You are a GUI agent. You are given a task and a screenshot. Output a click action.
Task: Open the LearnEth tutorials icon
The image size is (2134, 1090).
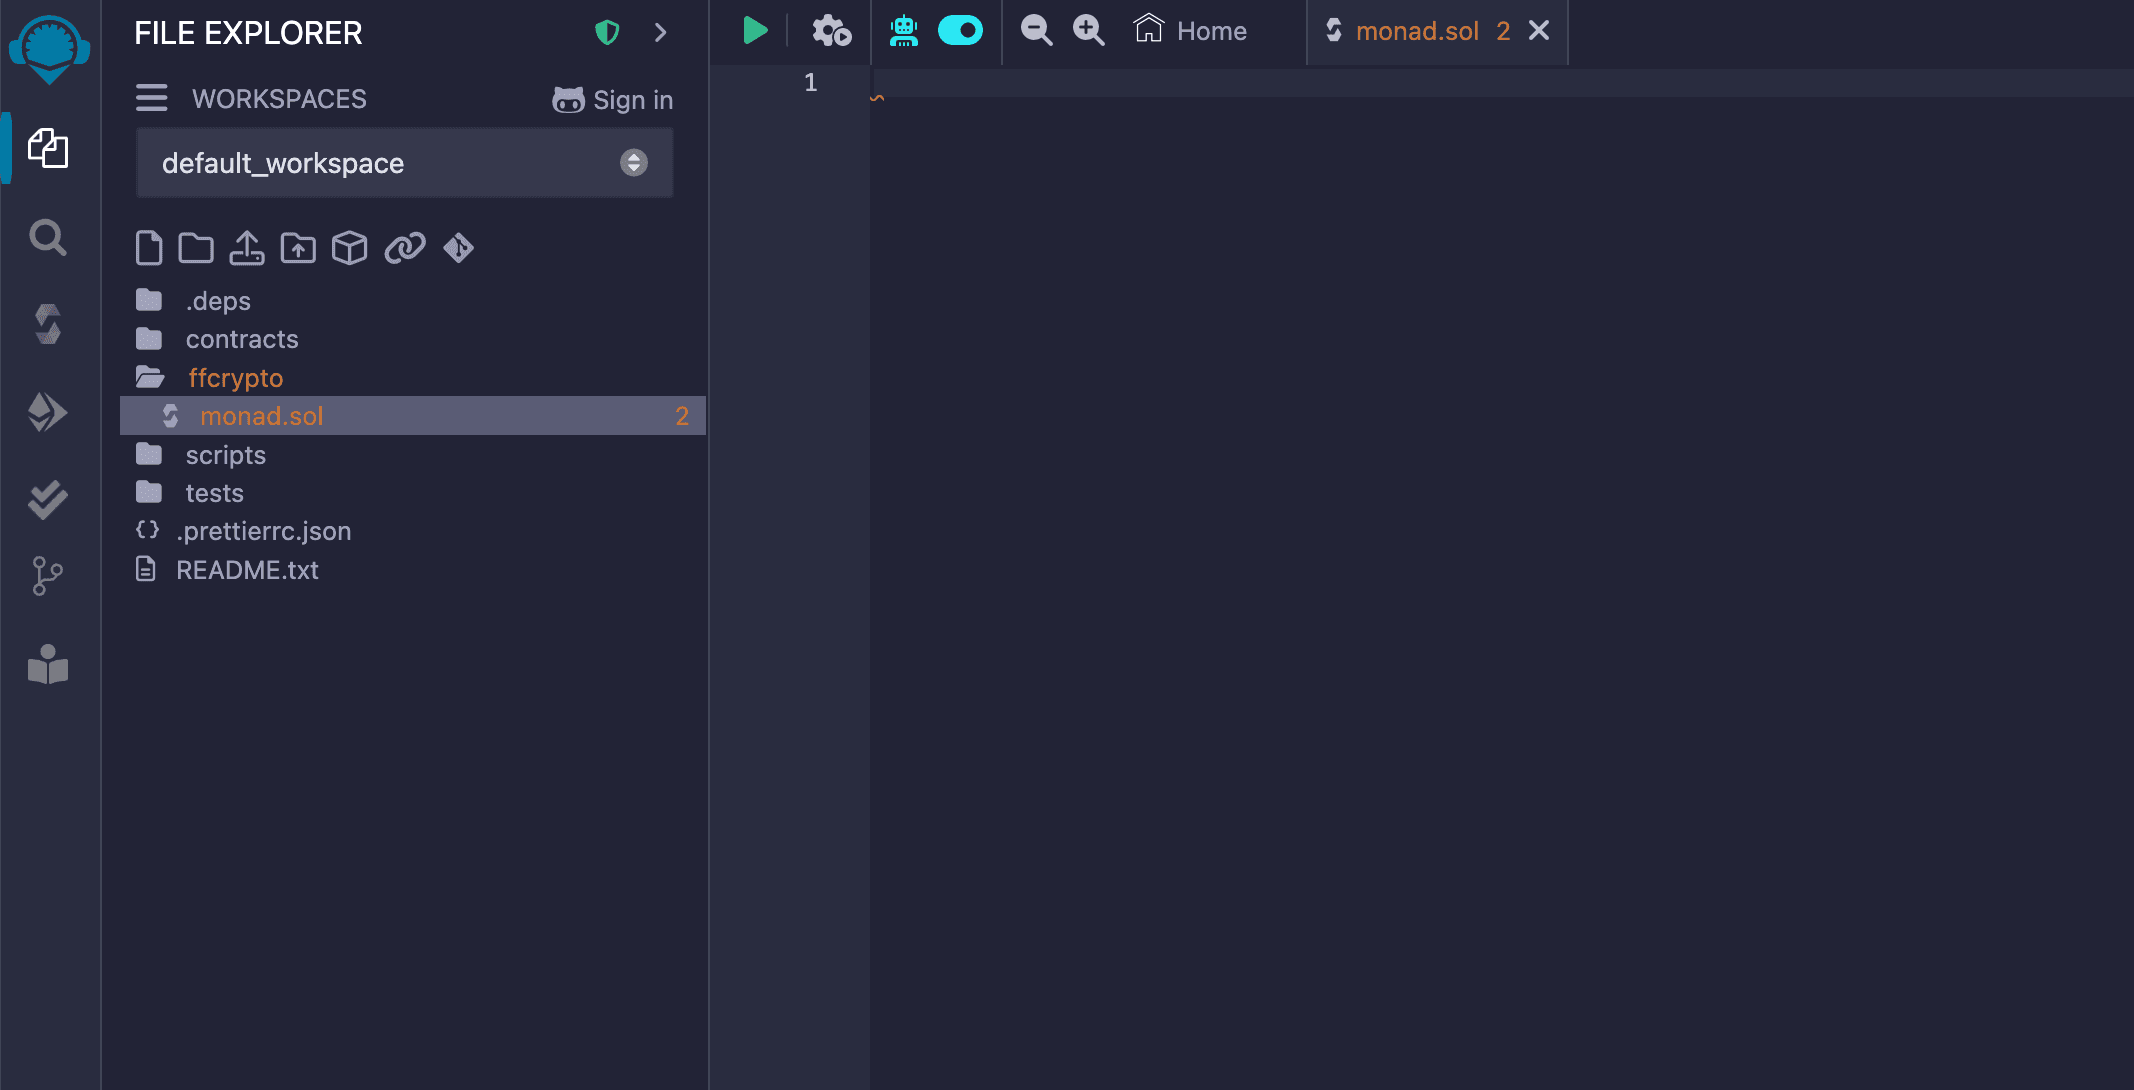tap(48, 665)
